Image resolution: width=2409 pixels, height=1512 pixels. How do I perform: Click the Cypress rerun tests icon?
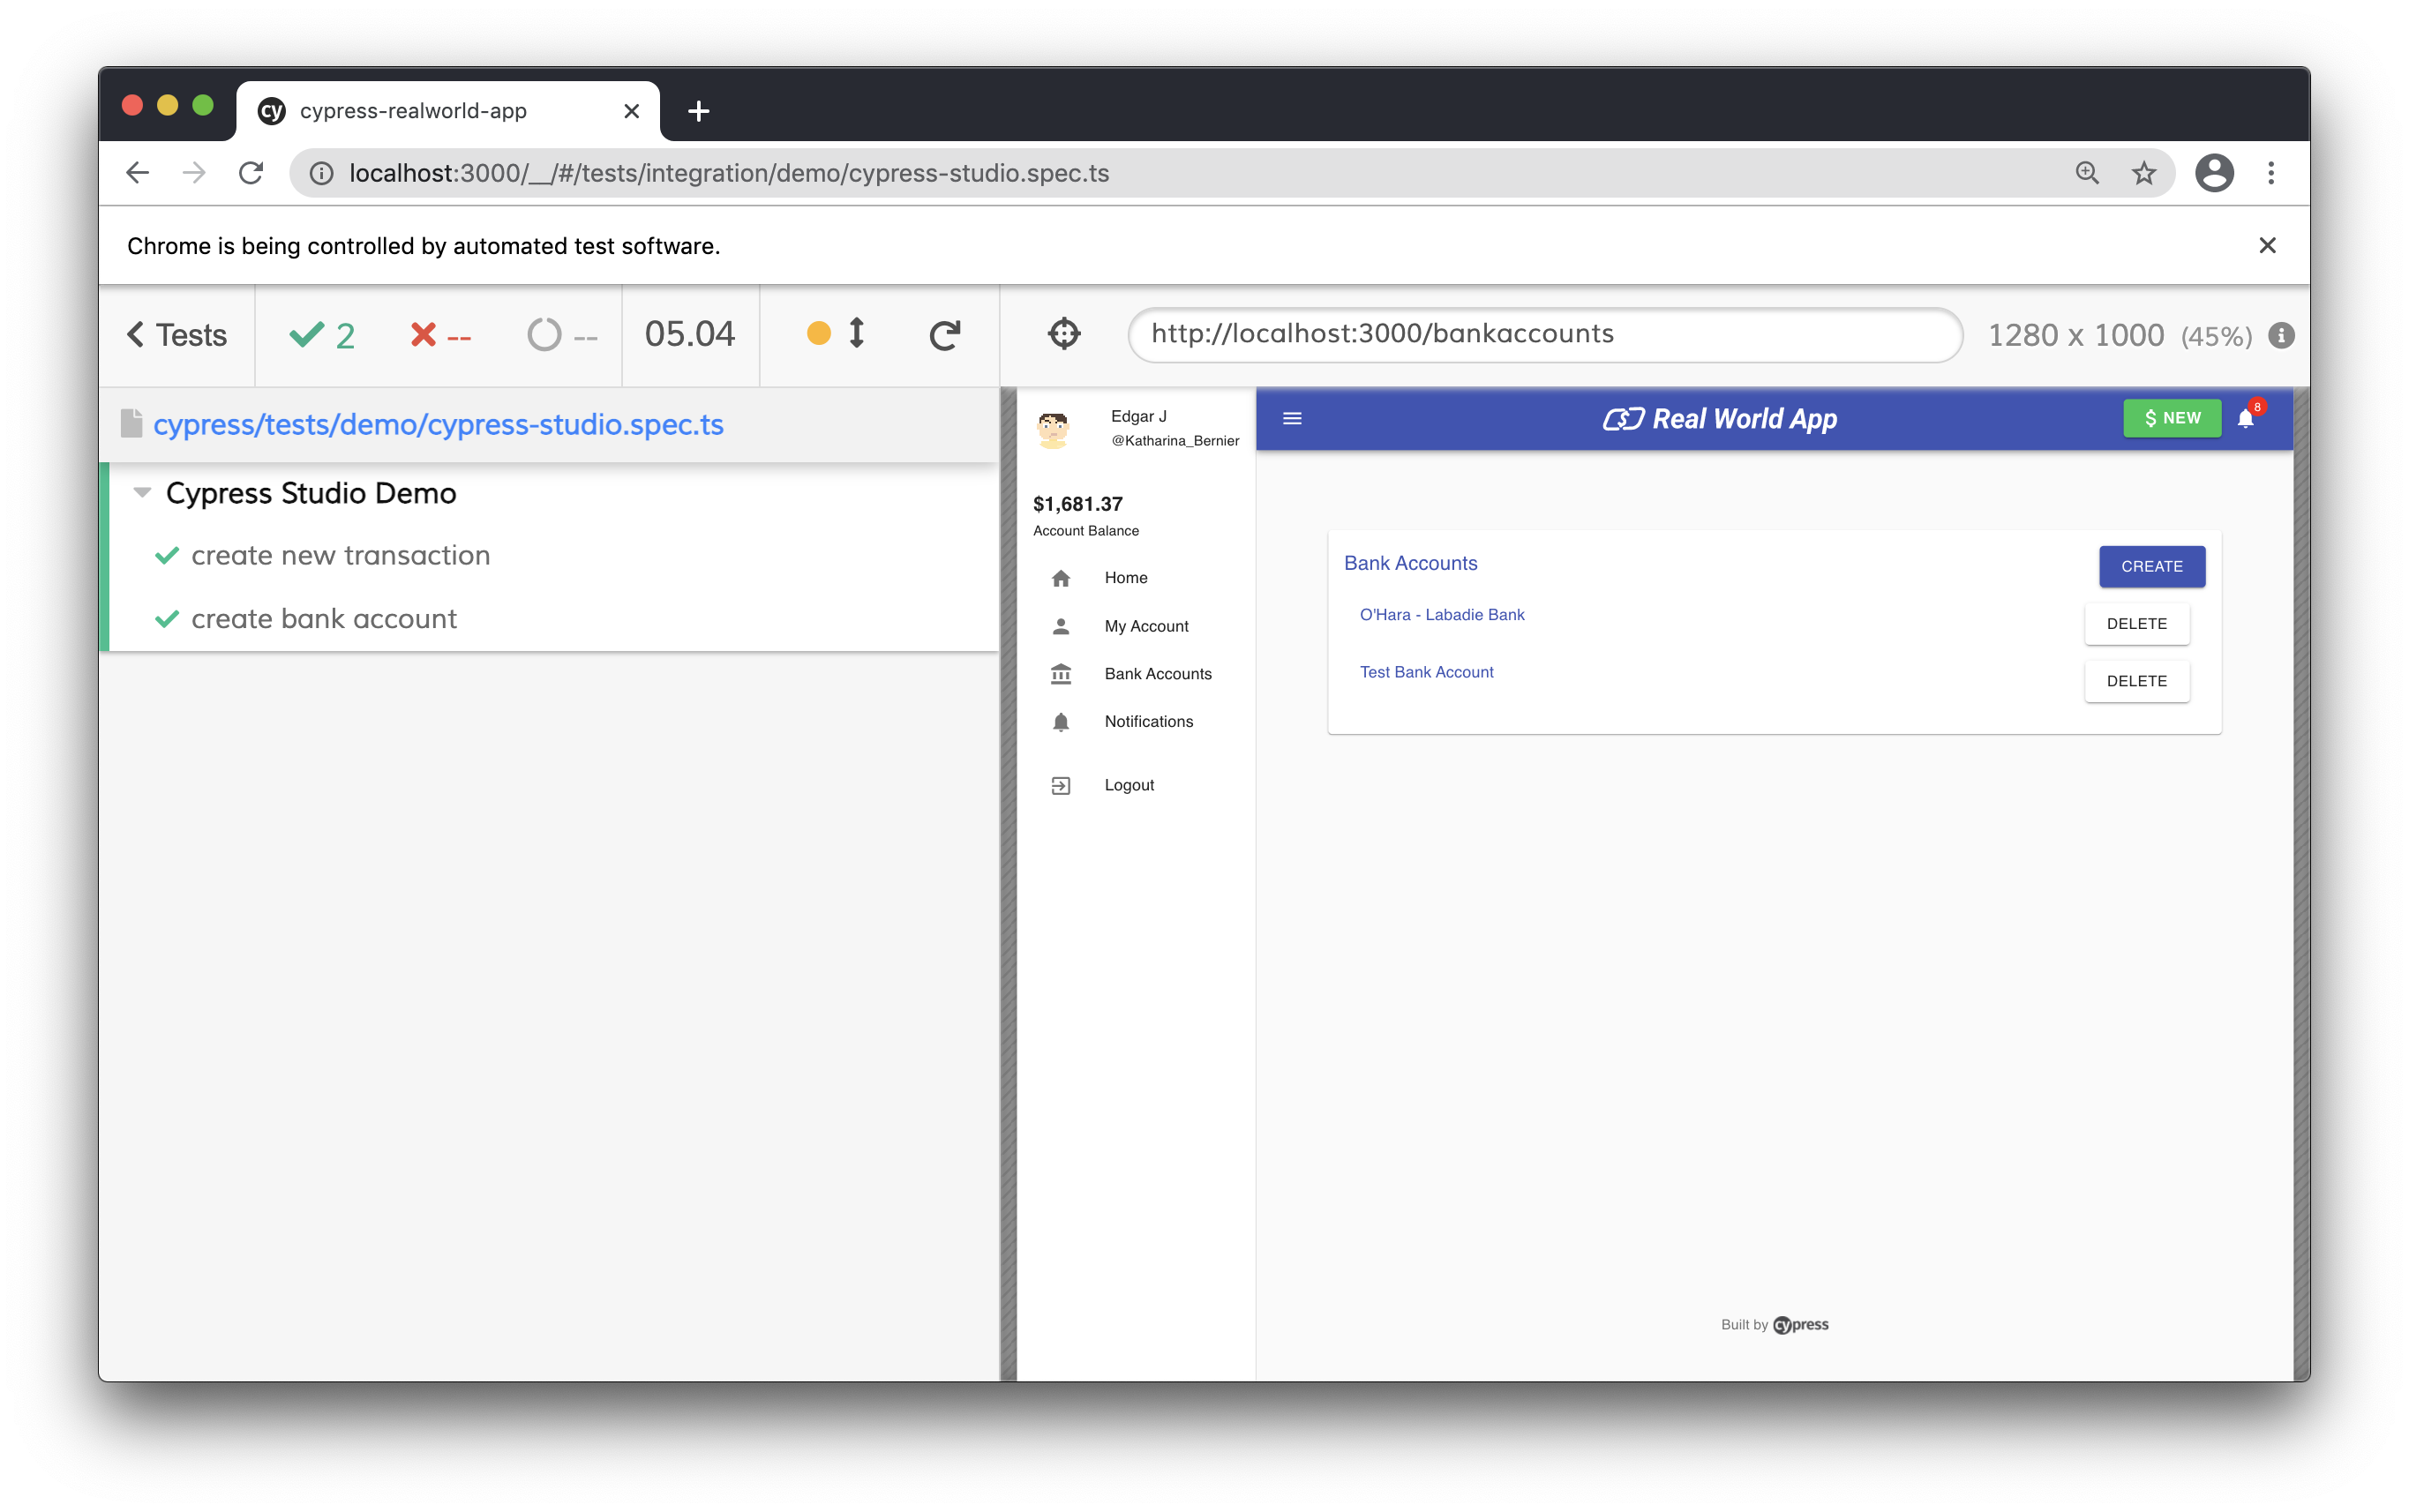(x=944, y=335)
